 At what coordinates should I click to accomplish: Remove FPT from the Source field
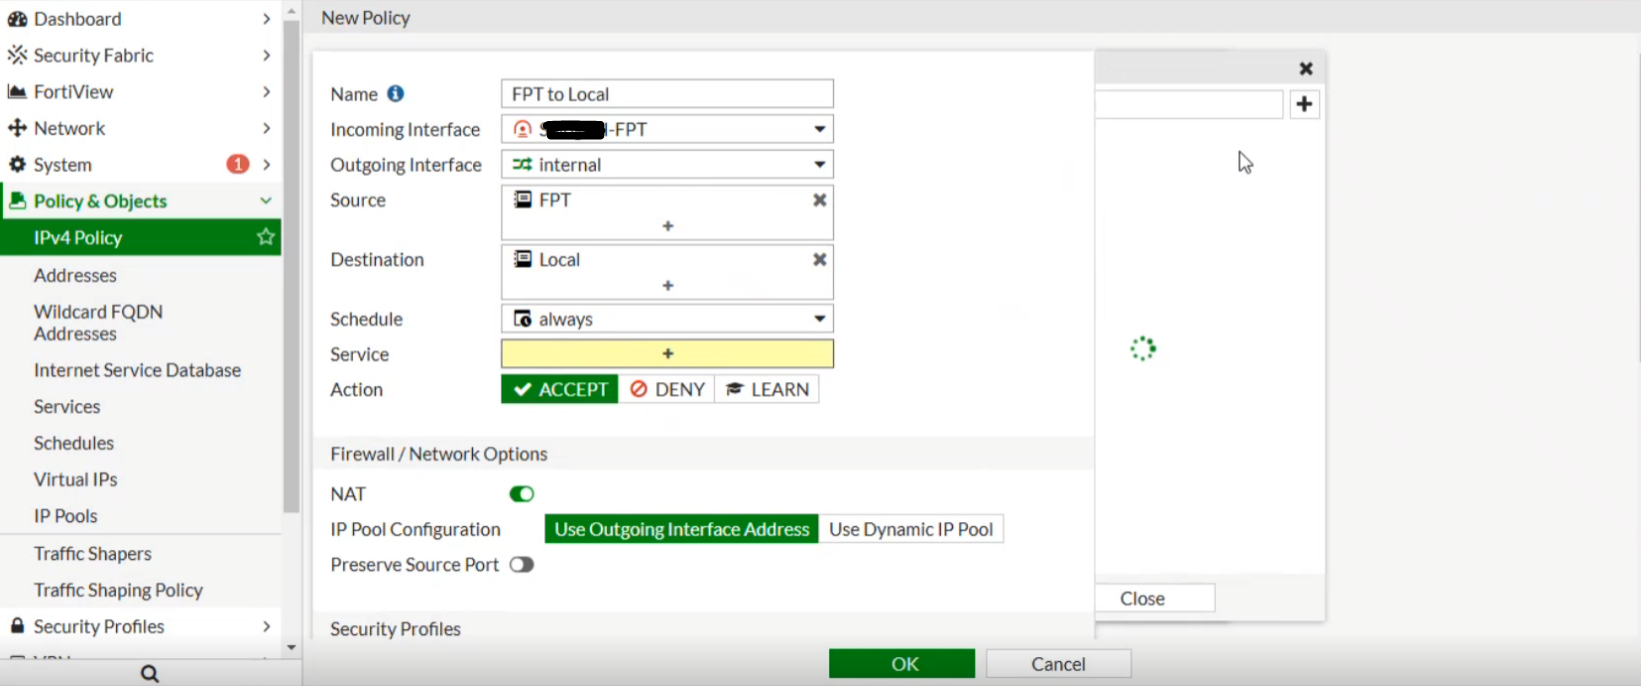(x=819, y=200)
